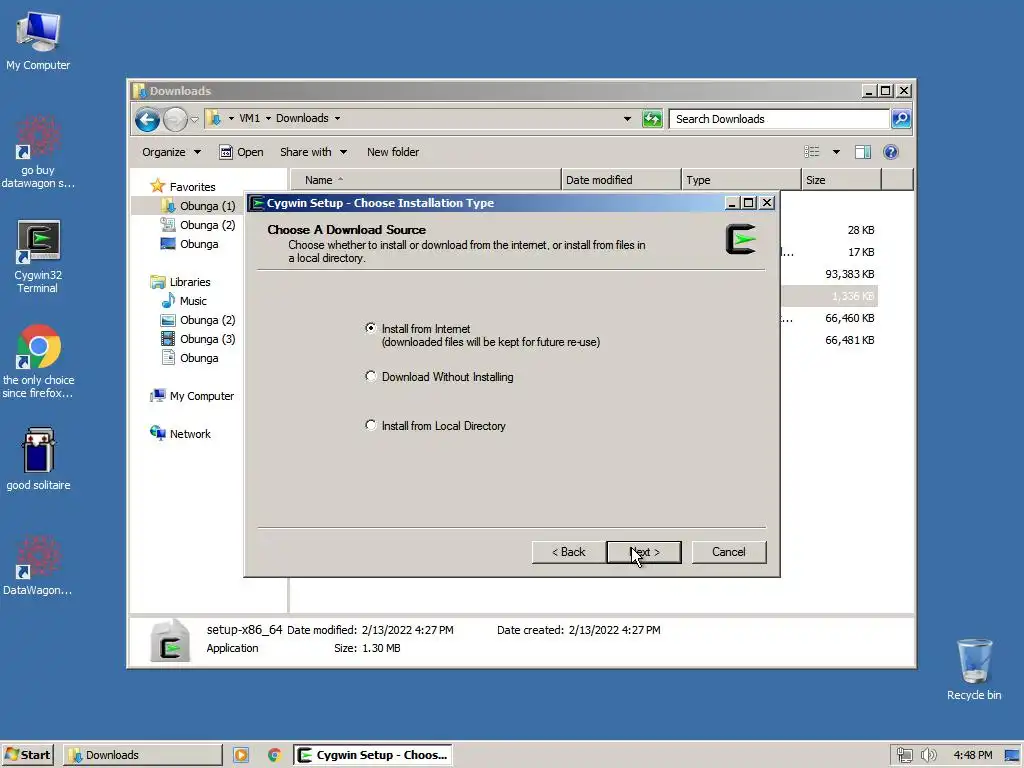Click the 93,383 KB file size entry
Screen dimensions: 1024x768
(x=849, y=274)
